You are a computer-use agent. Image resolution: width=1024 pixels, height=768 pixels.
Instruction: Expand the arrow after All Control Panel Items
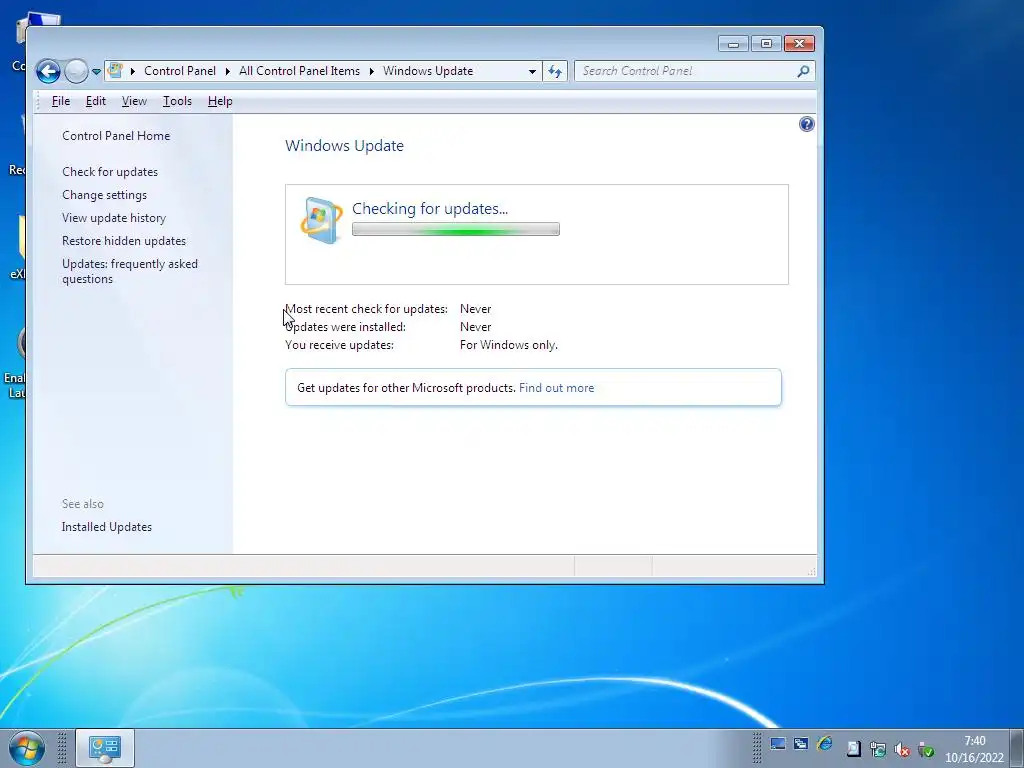click(x=372, y=71)
